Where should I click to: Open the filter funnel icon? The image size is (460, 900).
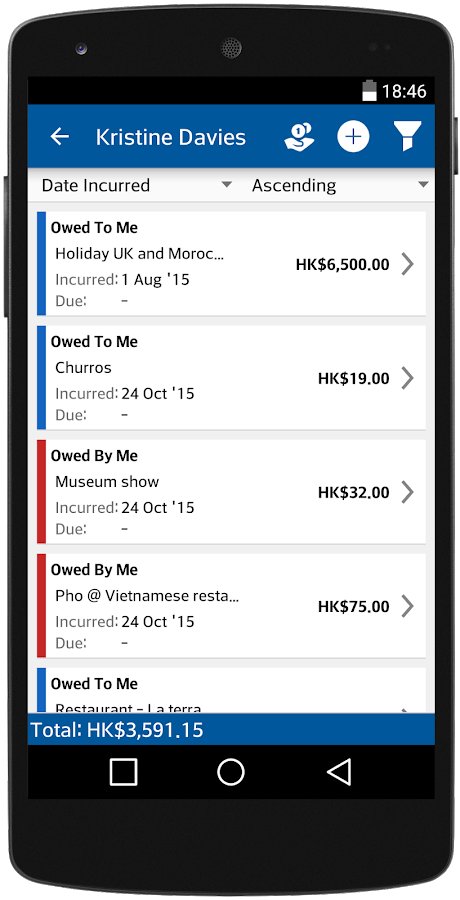coord(408,137)
